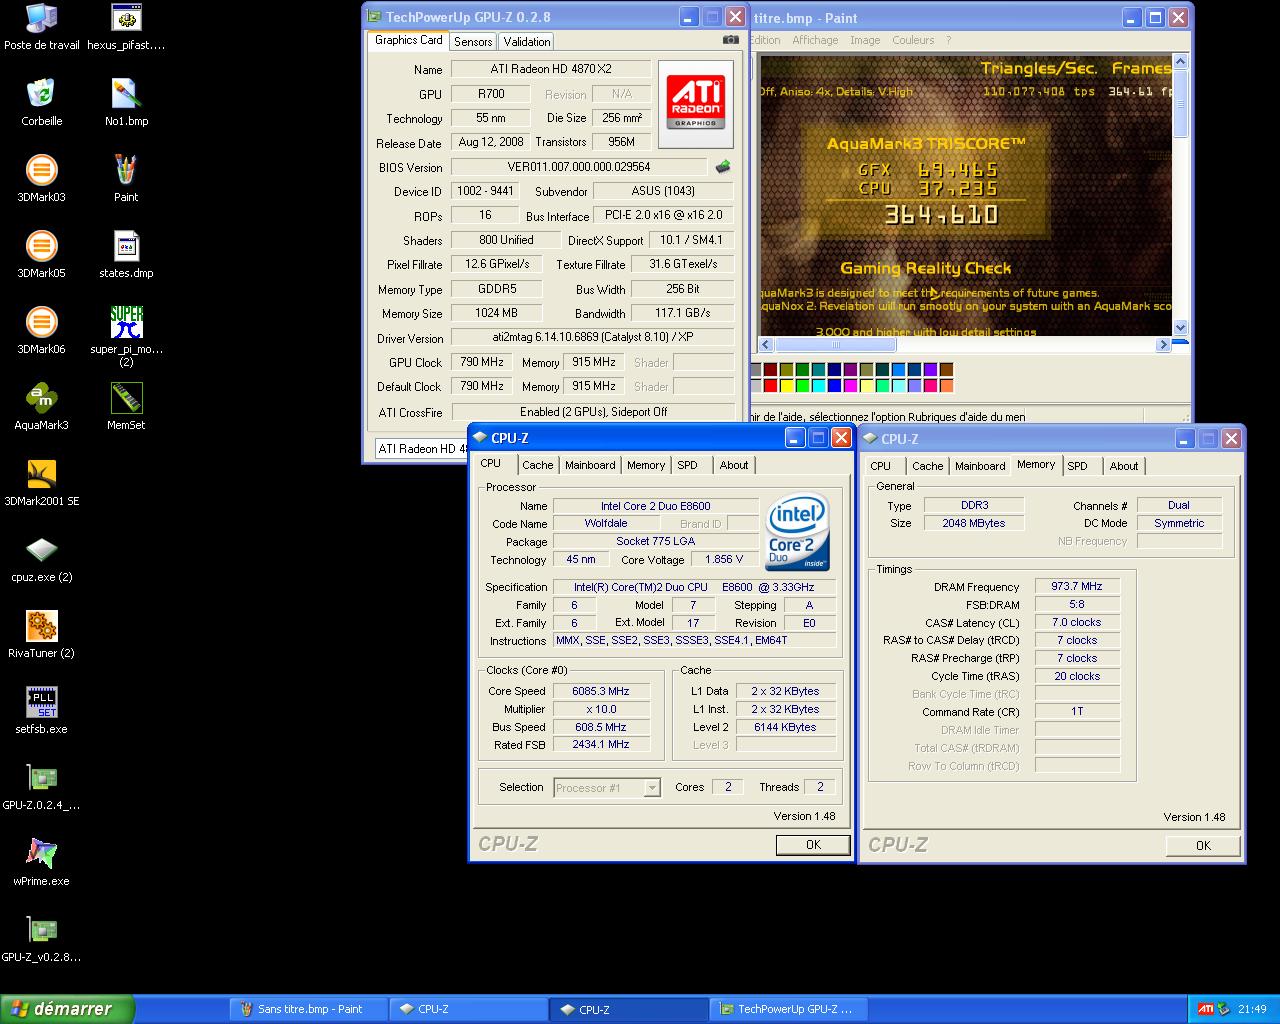
Task: Activate TechPowerUp GPU-Z taskbar button
Action: (788, 1009)
